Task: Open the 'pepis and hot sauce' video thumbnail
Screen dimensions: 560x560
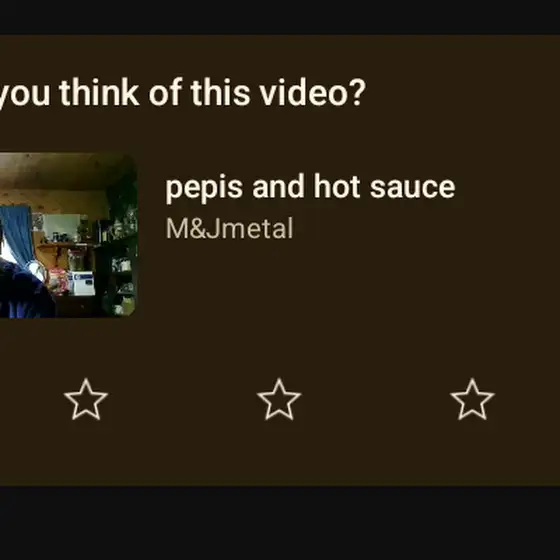Action: [x=68, y=235]
